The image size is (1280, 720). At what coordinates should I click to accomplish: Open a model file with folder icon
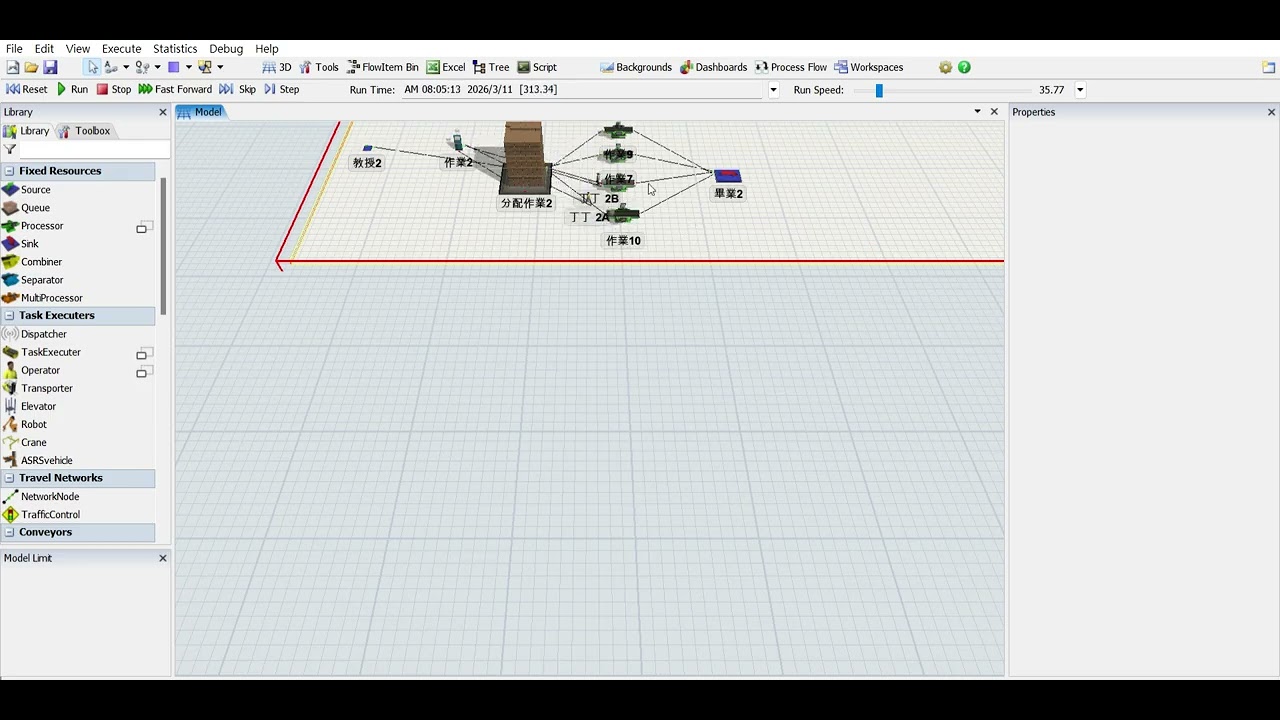pyautogui.click(x=31, y=67)
